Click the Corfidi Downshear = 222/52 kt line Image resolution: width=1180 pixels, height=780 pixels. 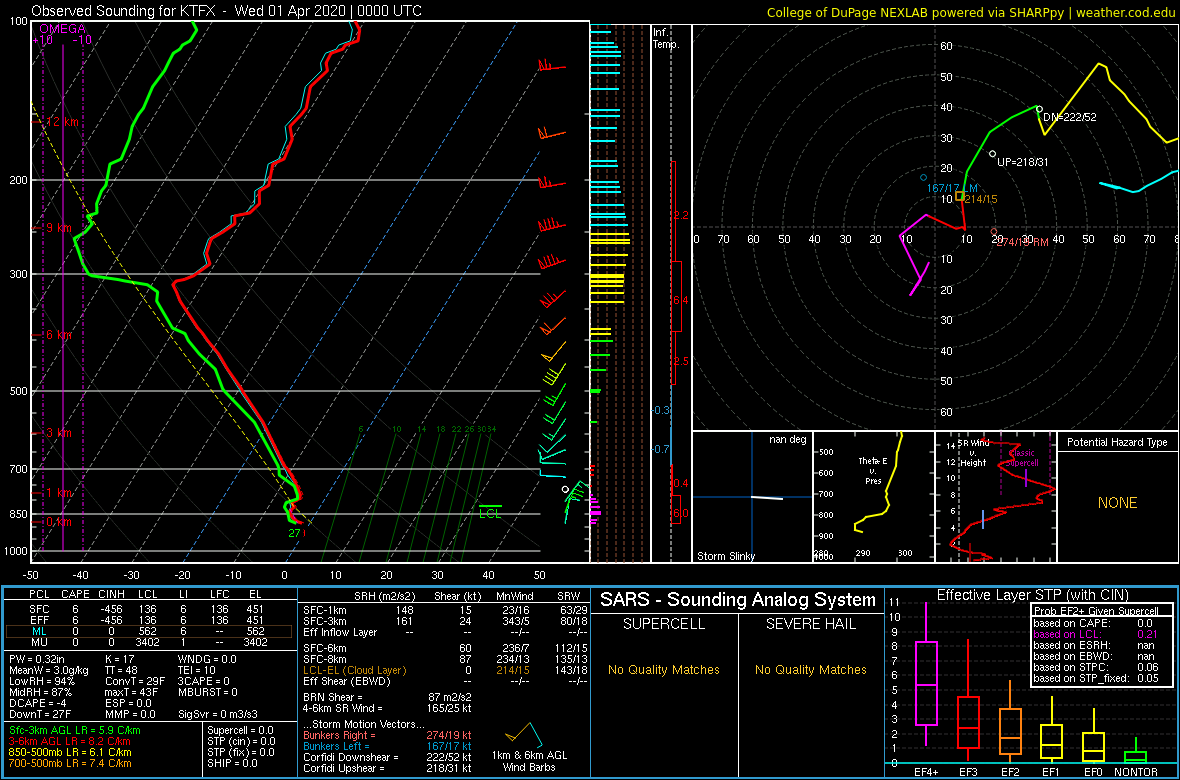click(x=387, y=757)
